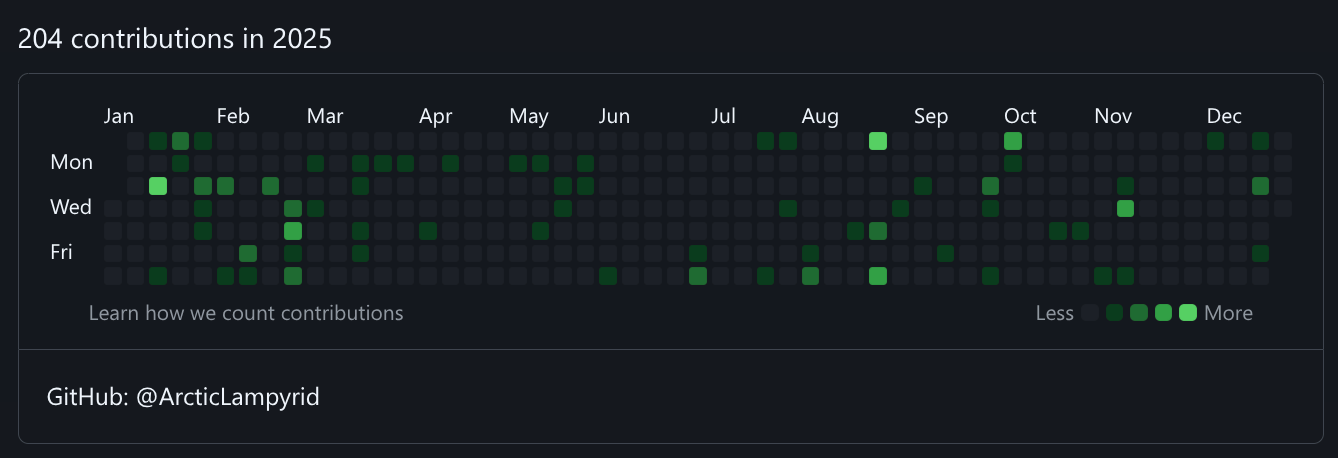Click the brightest bottom-row cell between Aug and Sep

[878, 276]
